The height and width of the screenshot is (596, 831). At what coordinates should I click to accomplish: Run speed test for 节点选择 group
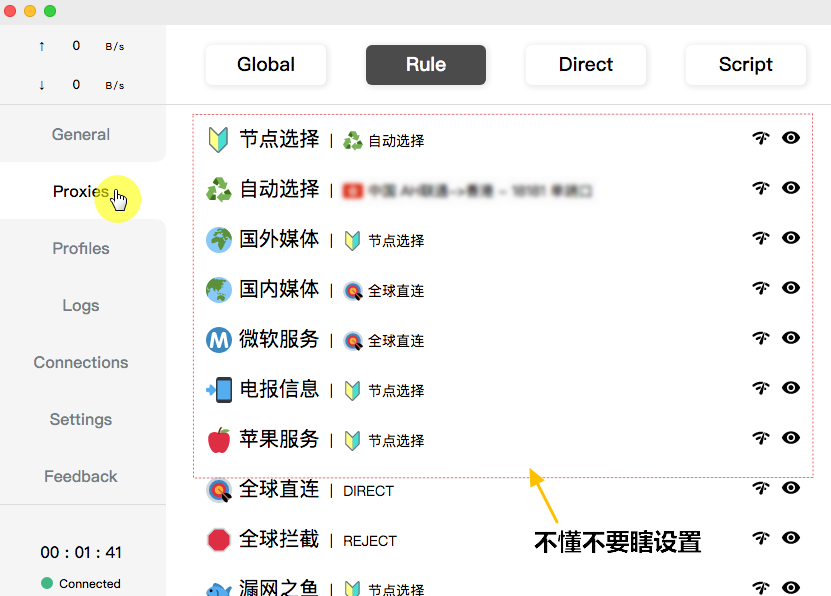pos(760,138)
